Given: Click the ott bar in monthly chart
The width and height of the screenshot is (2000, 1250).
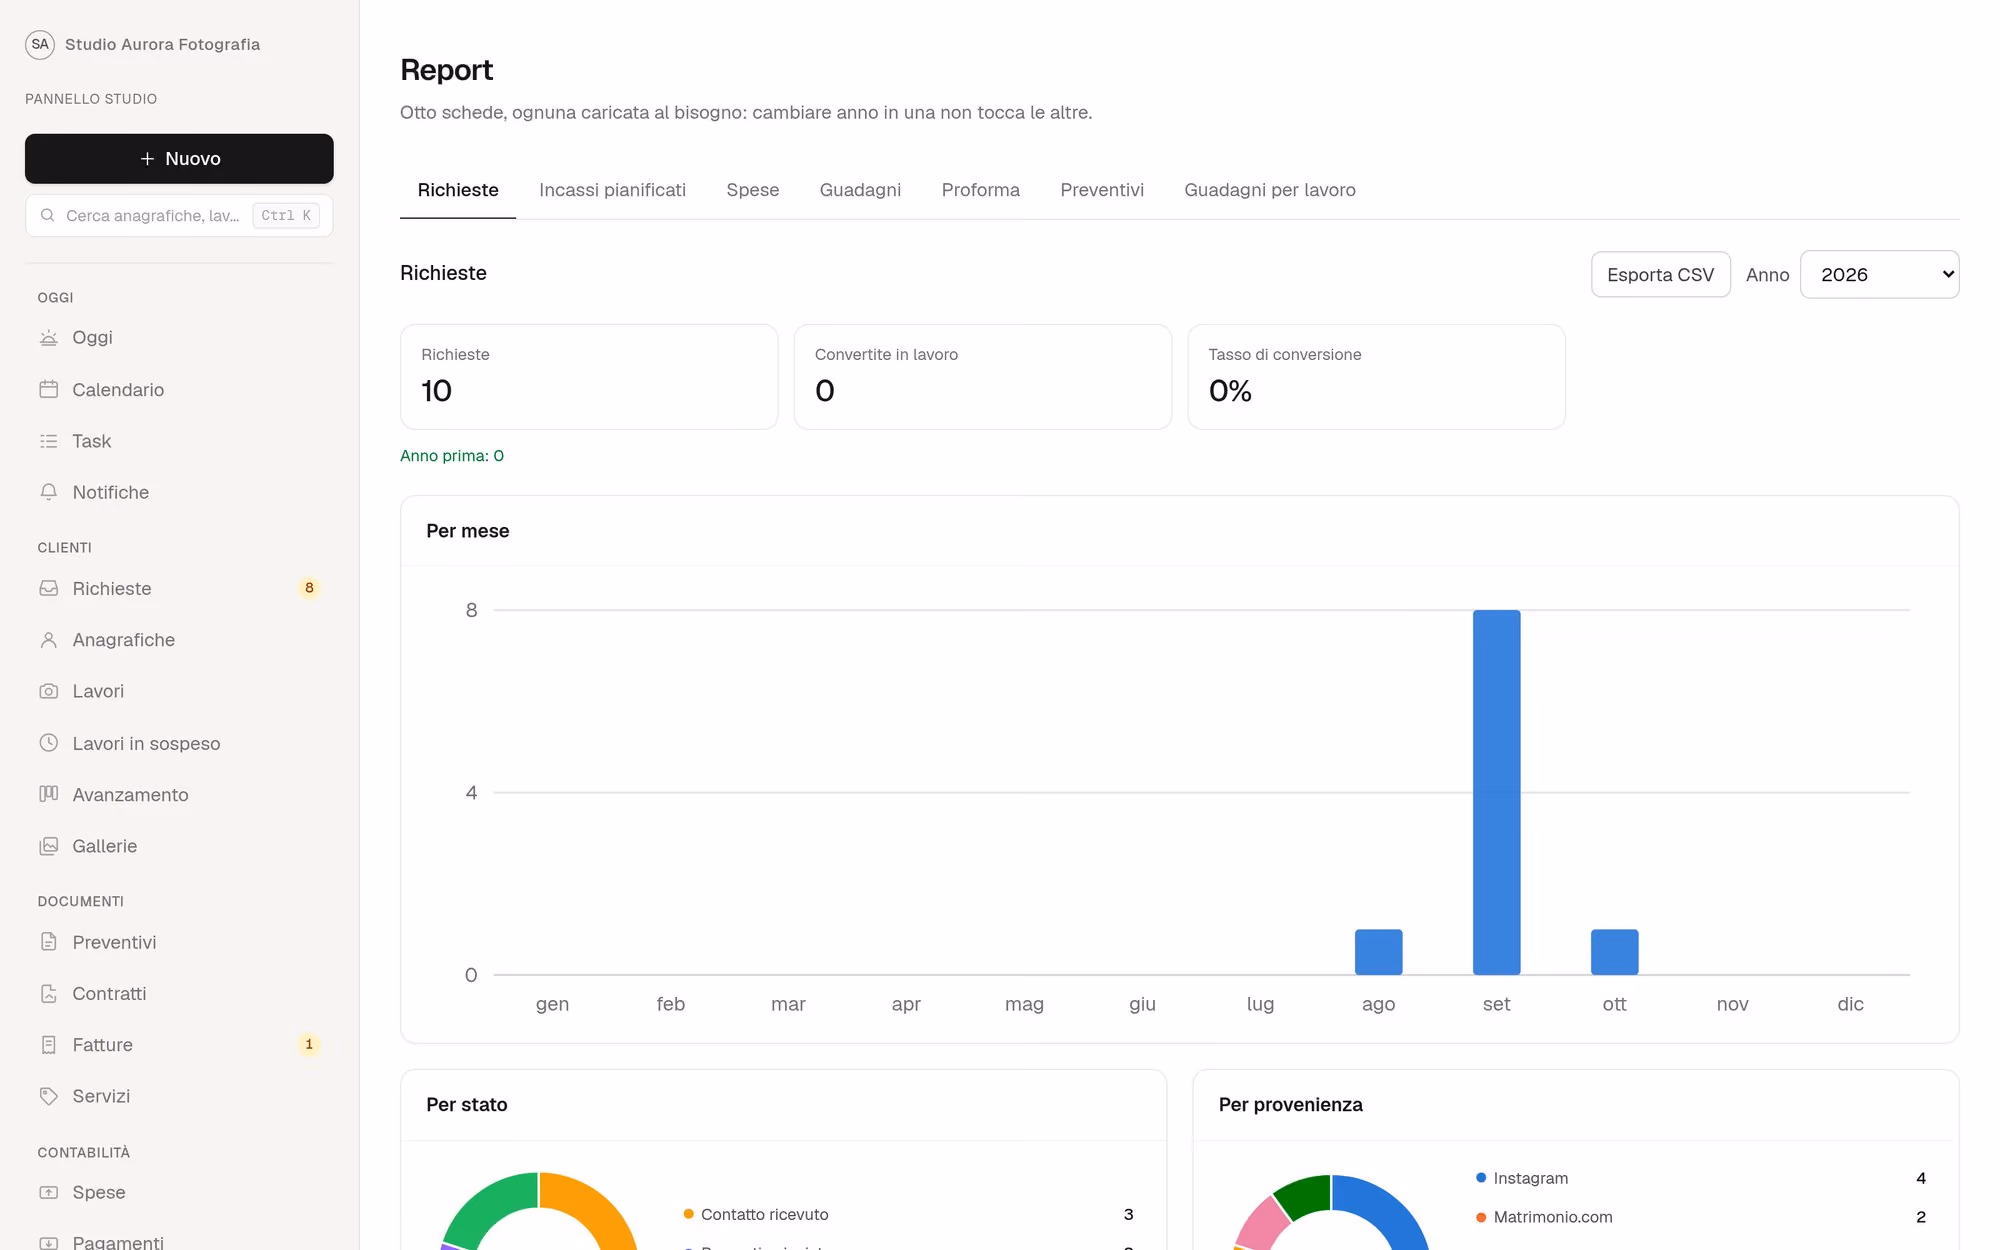Looking at the screenshot, I should [x=1614, y=952].
